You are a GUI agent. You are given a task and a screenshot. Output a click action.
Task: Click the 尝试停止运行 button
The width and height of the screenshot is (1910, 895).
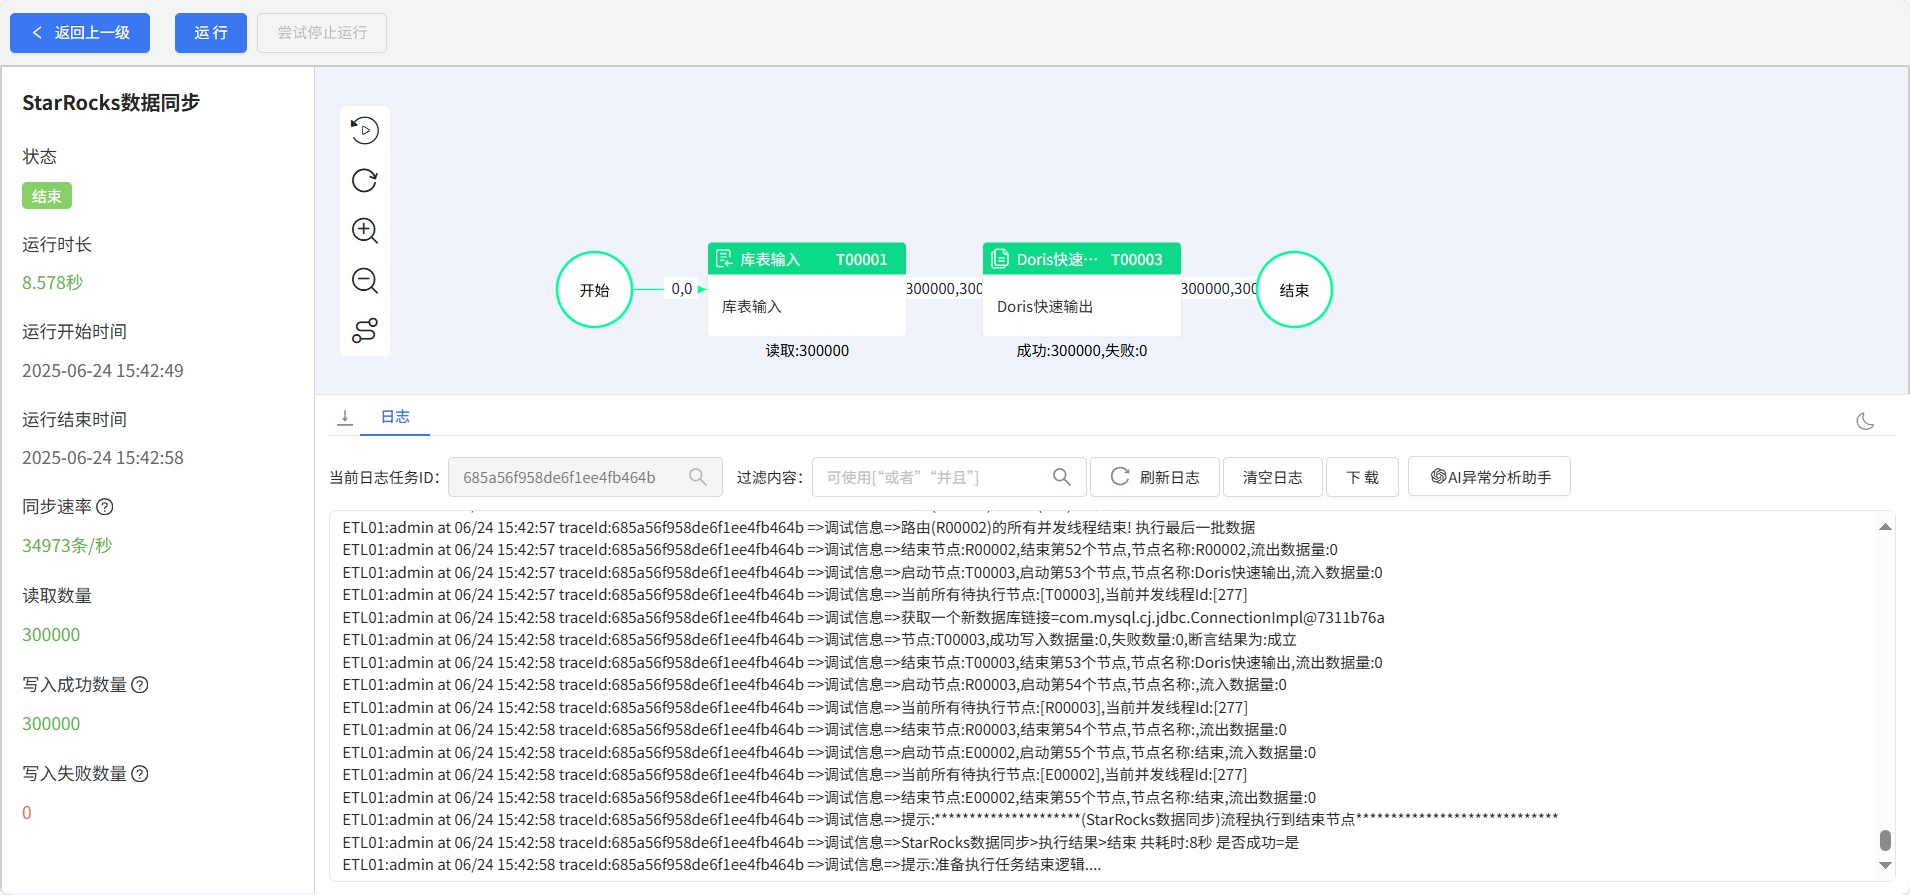pyautogui.click(x=322, y=33)
